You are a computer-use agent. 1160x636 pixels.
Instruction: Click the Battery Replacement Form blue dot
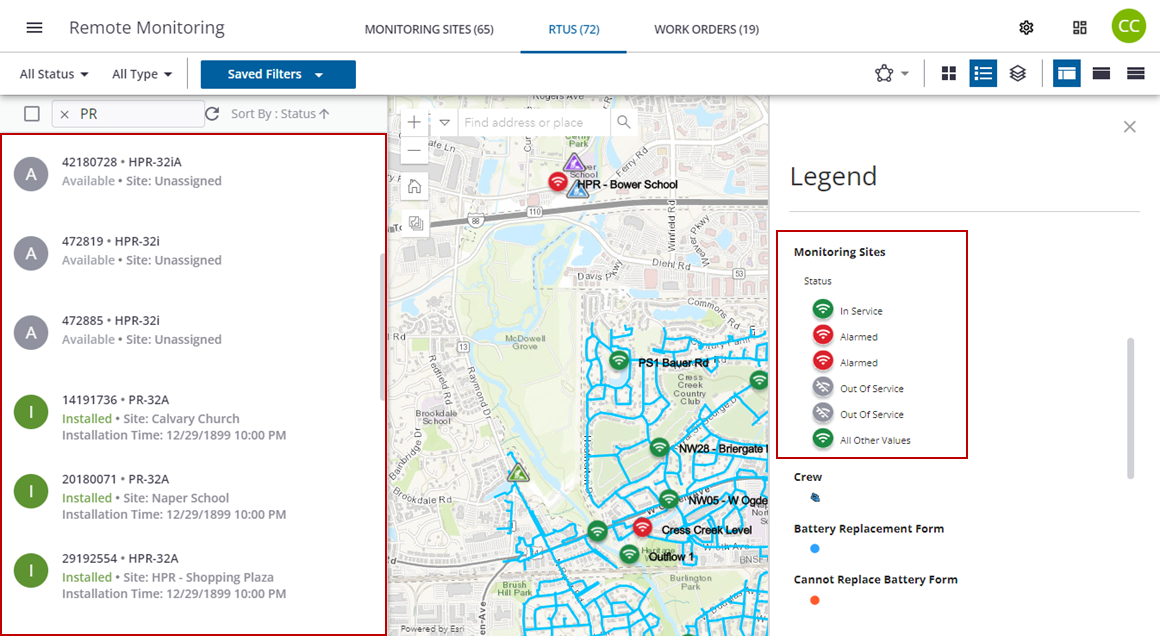pos(815,549)
